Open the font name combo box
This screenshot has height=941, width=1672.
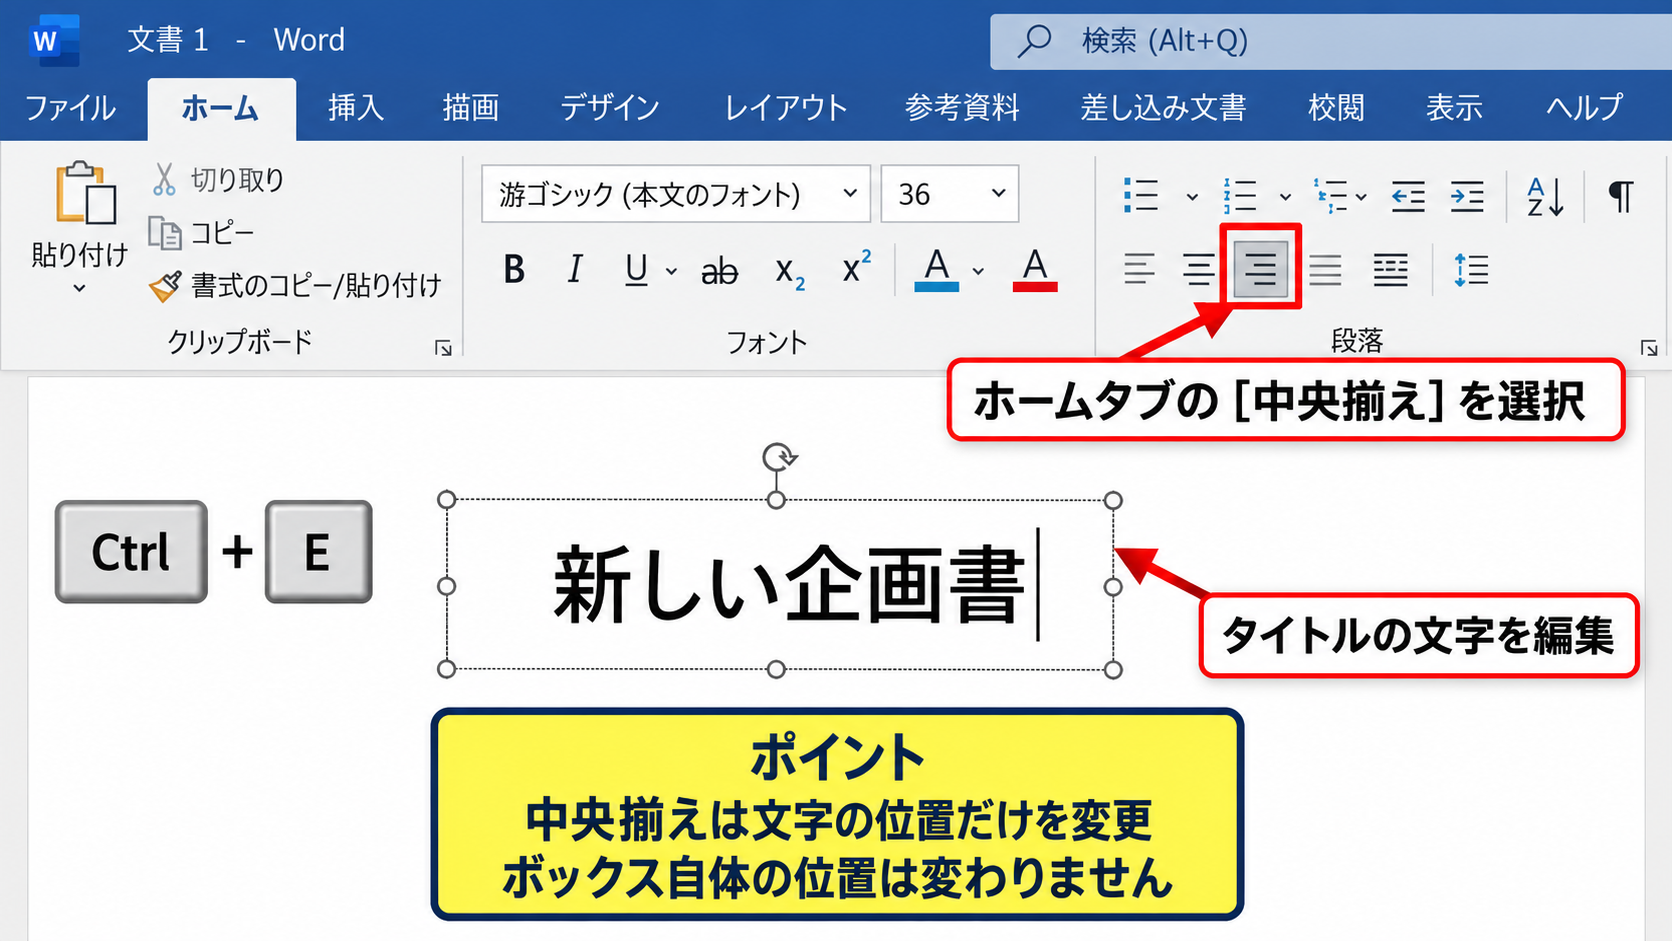[x=676, y=193]
